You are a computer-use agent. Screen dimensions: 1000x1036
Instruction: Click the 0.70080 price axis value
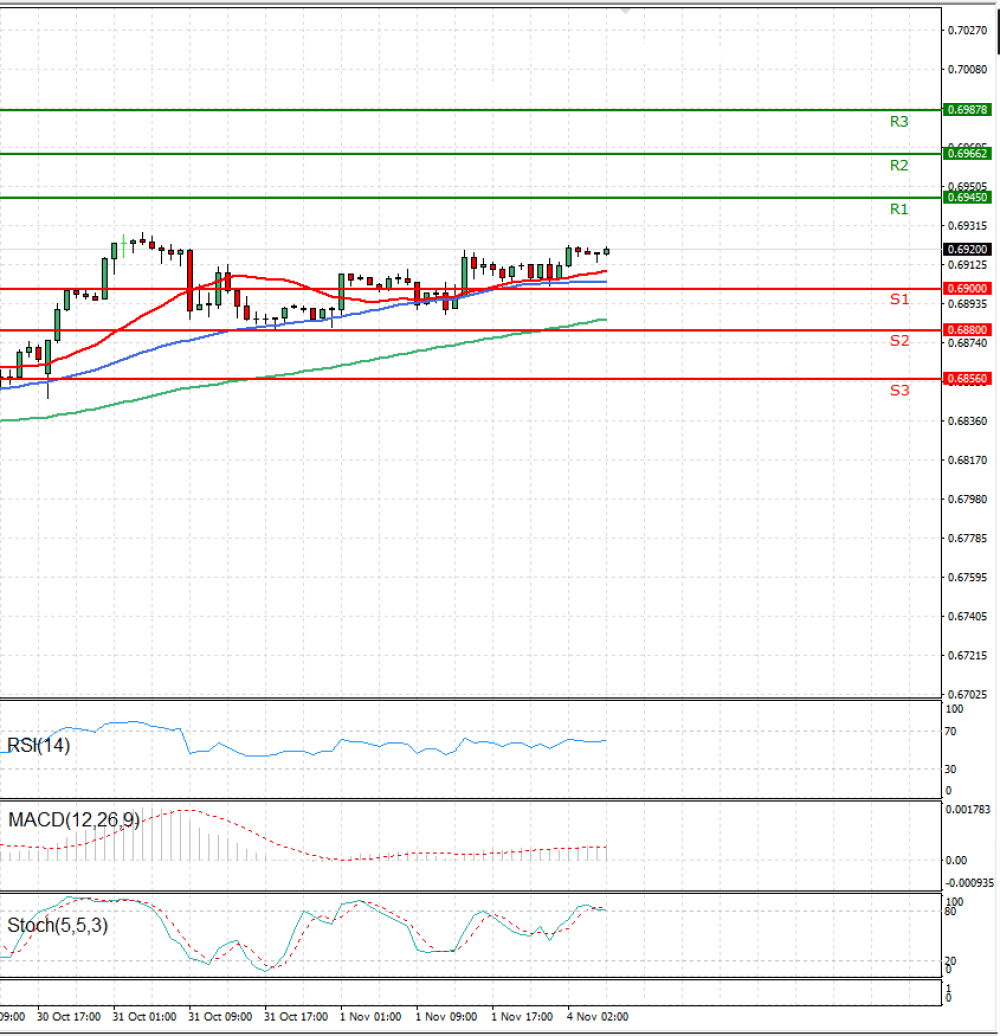click(967, 69)
